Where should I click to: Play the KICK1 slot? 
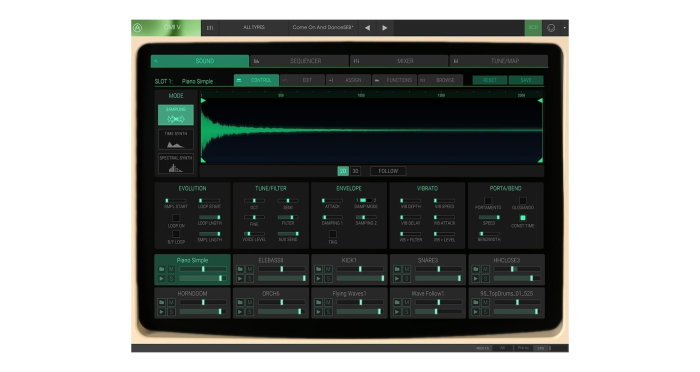(319, 279)
